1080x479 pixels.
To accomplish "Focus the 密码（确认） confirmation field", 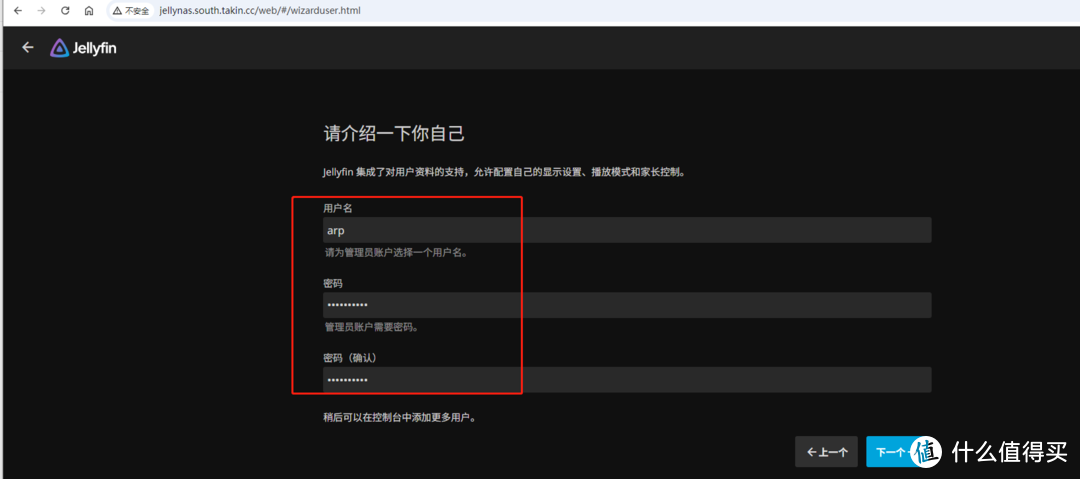I will pos(627,380).
